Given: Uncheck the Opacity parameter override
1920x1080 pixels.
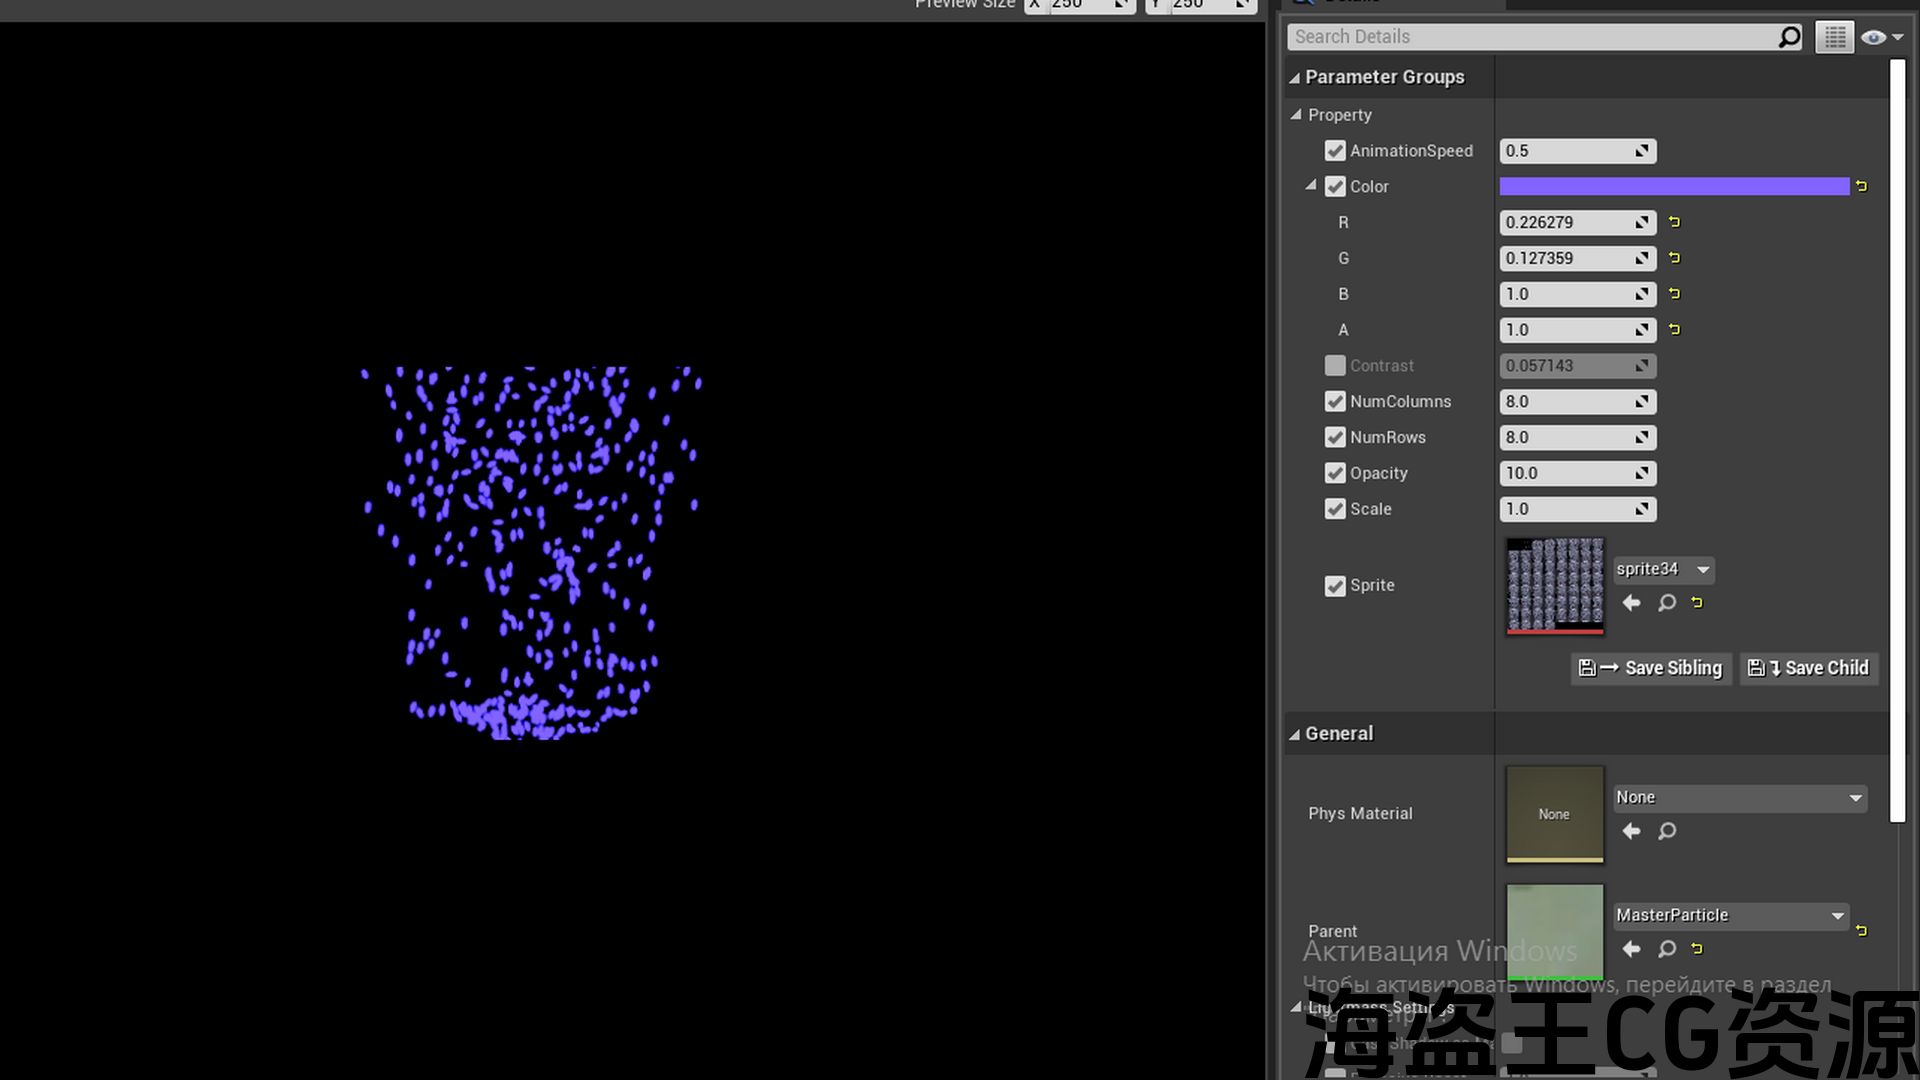Looking at the screenshot, I should (x=1335, y=473).
